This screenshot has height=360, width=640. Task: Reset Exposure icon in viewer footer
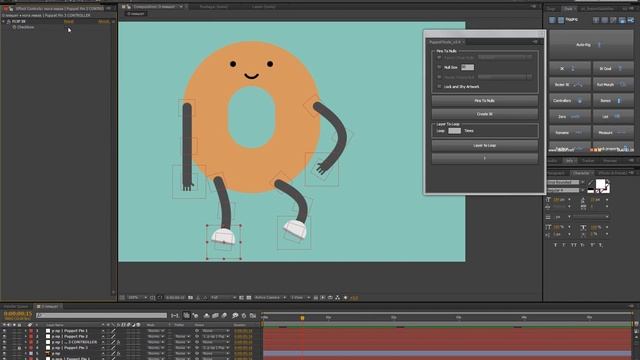coord(345,298)
